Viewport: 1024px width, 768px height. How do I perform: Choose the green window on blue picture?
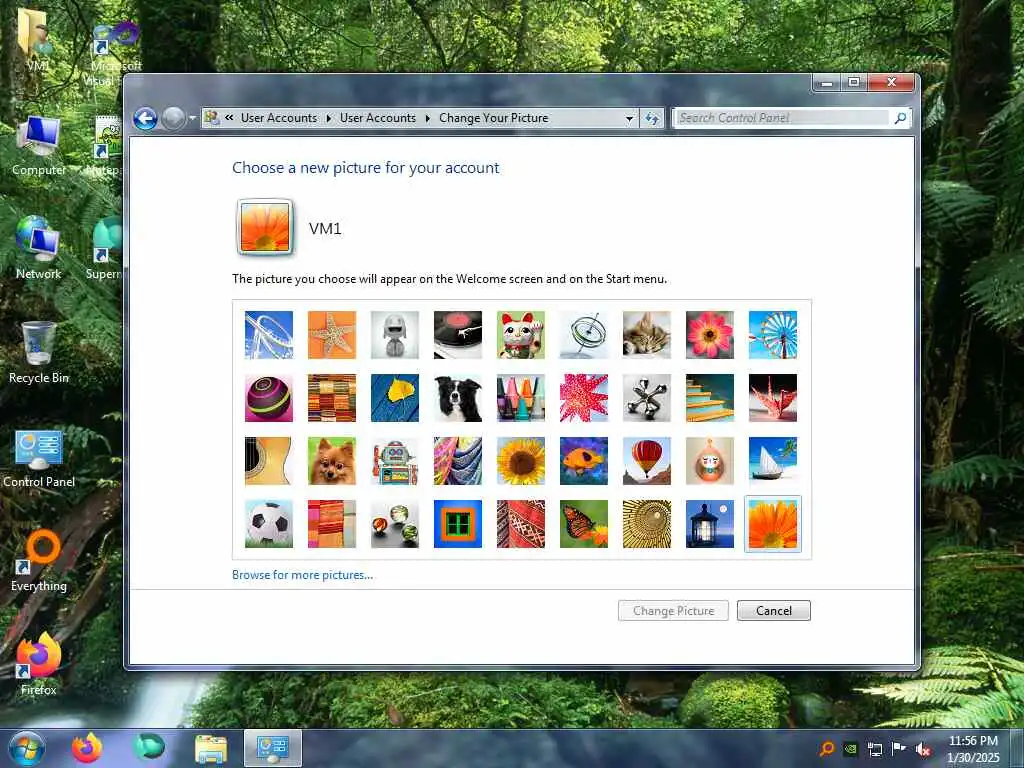(x=458, y=524)
